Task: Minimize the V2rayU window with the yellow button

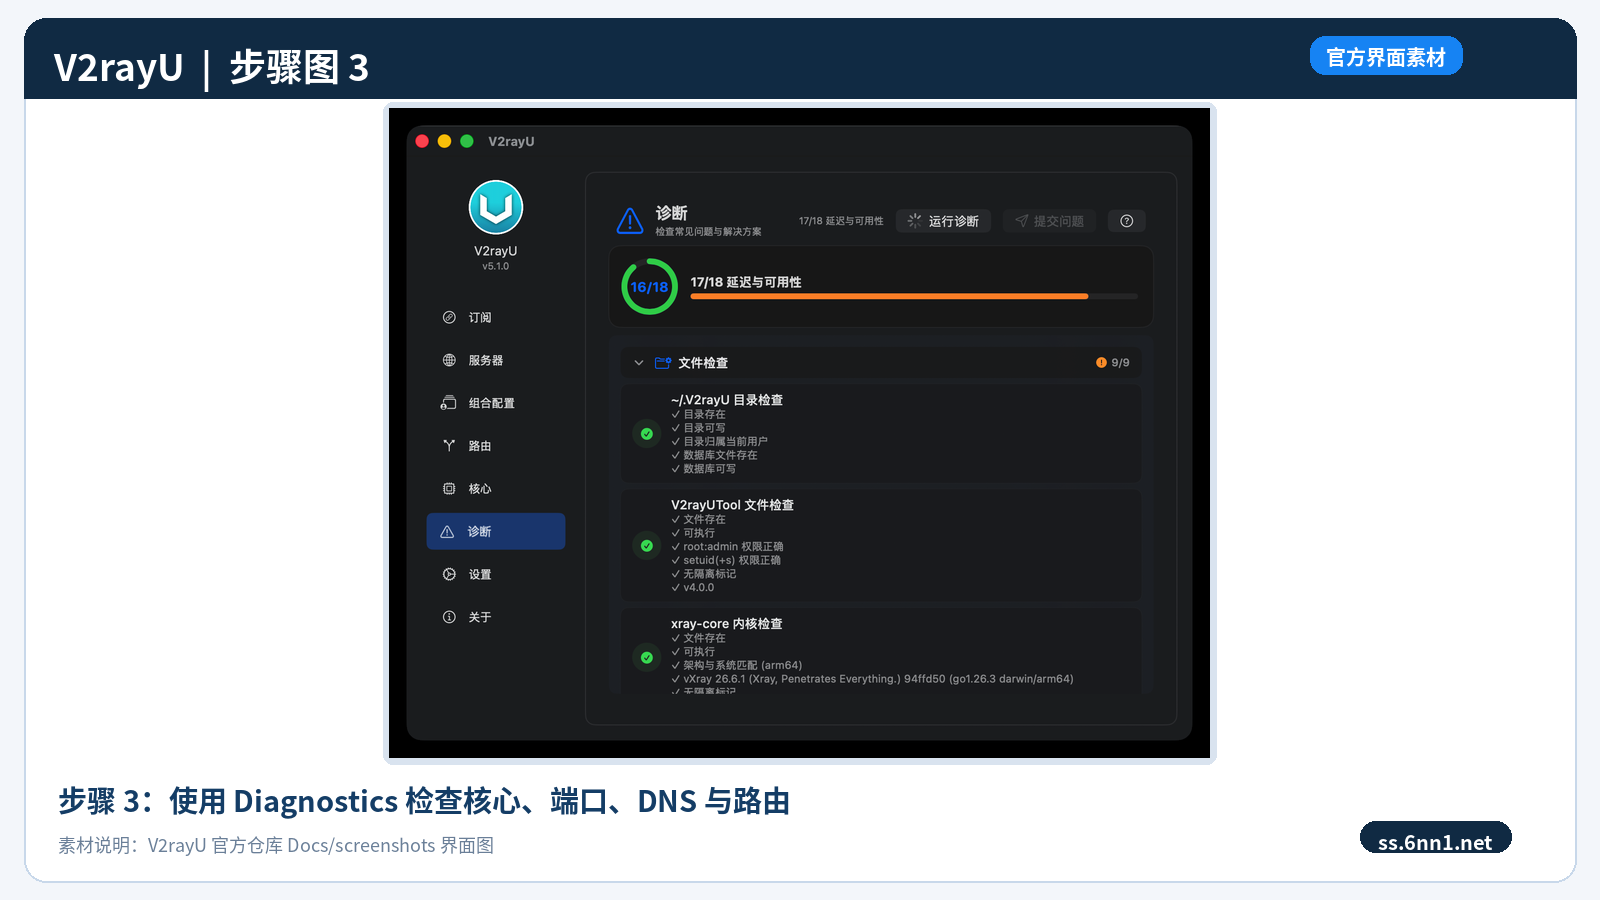Action: coord(444,141)
